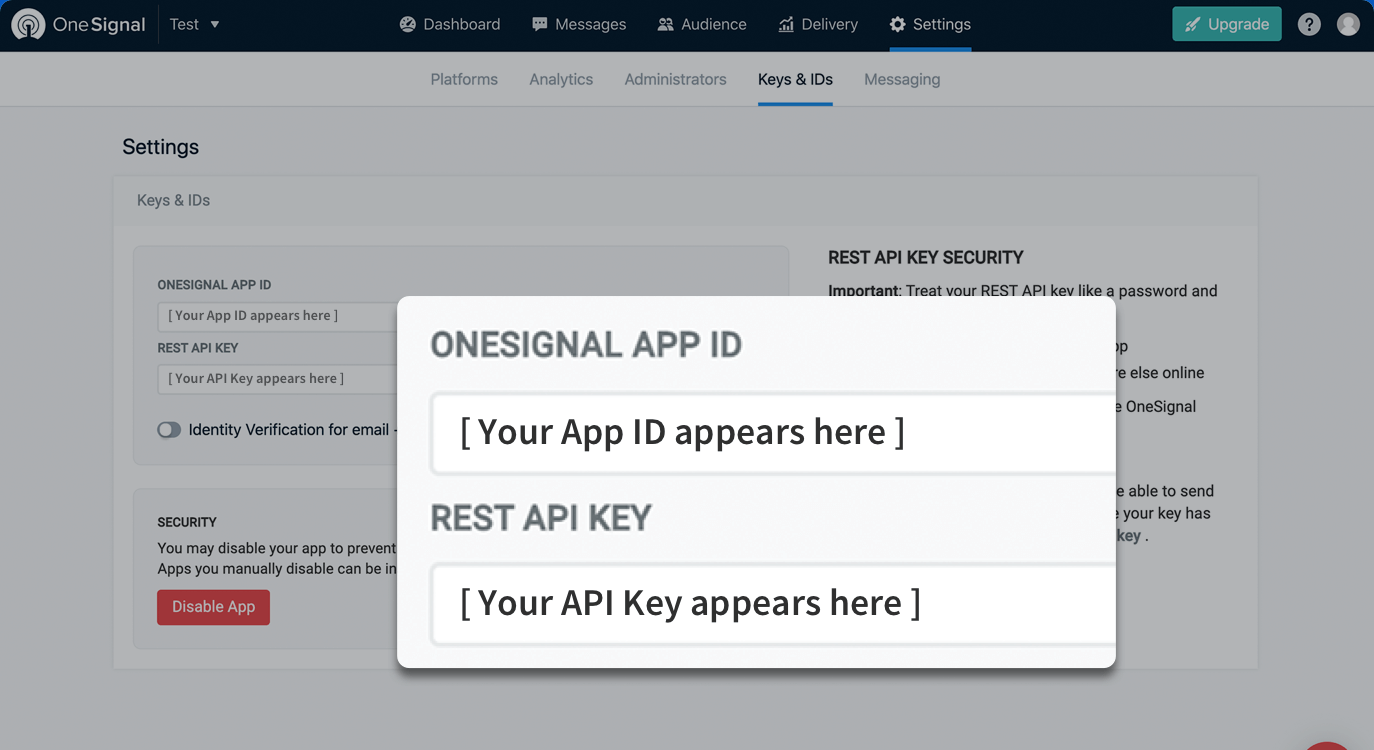Click the enlarged App ID field in callout
The image size is (1374, 750).
click(x=773, y=432)
